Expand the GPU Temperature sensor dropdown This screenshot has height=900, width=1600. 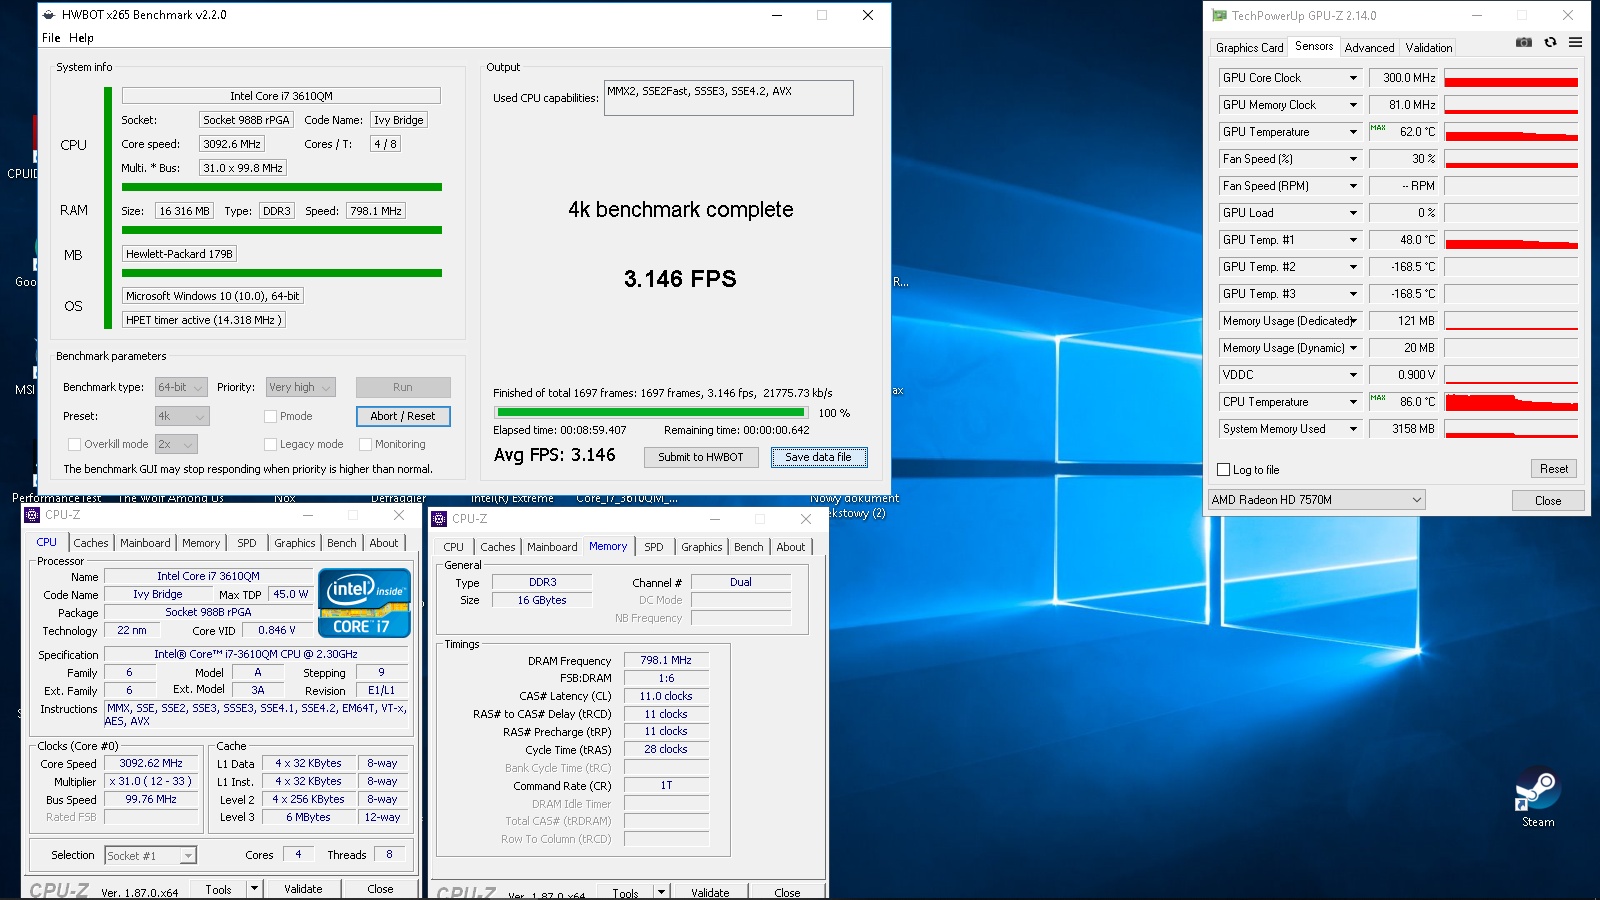tap(1353, 132)
